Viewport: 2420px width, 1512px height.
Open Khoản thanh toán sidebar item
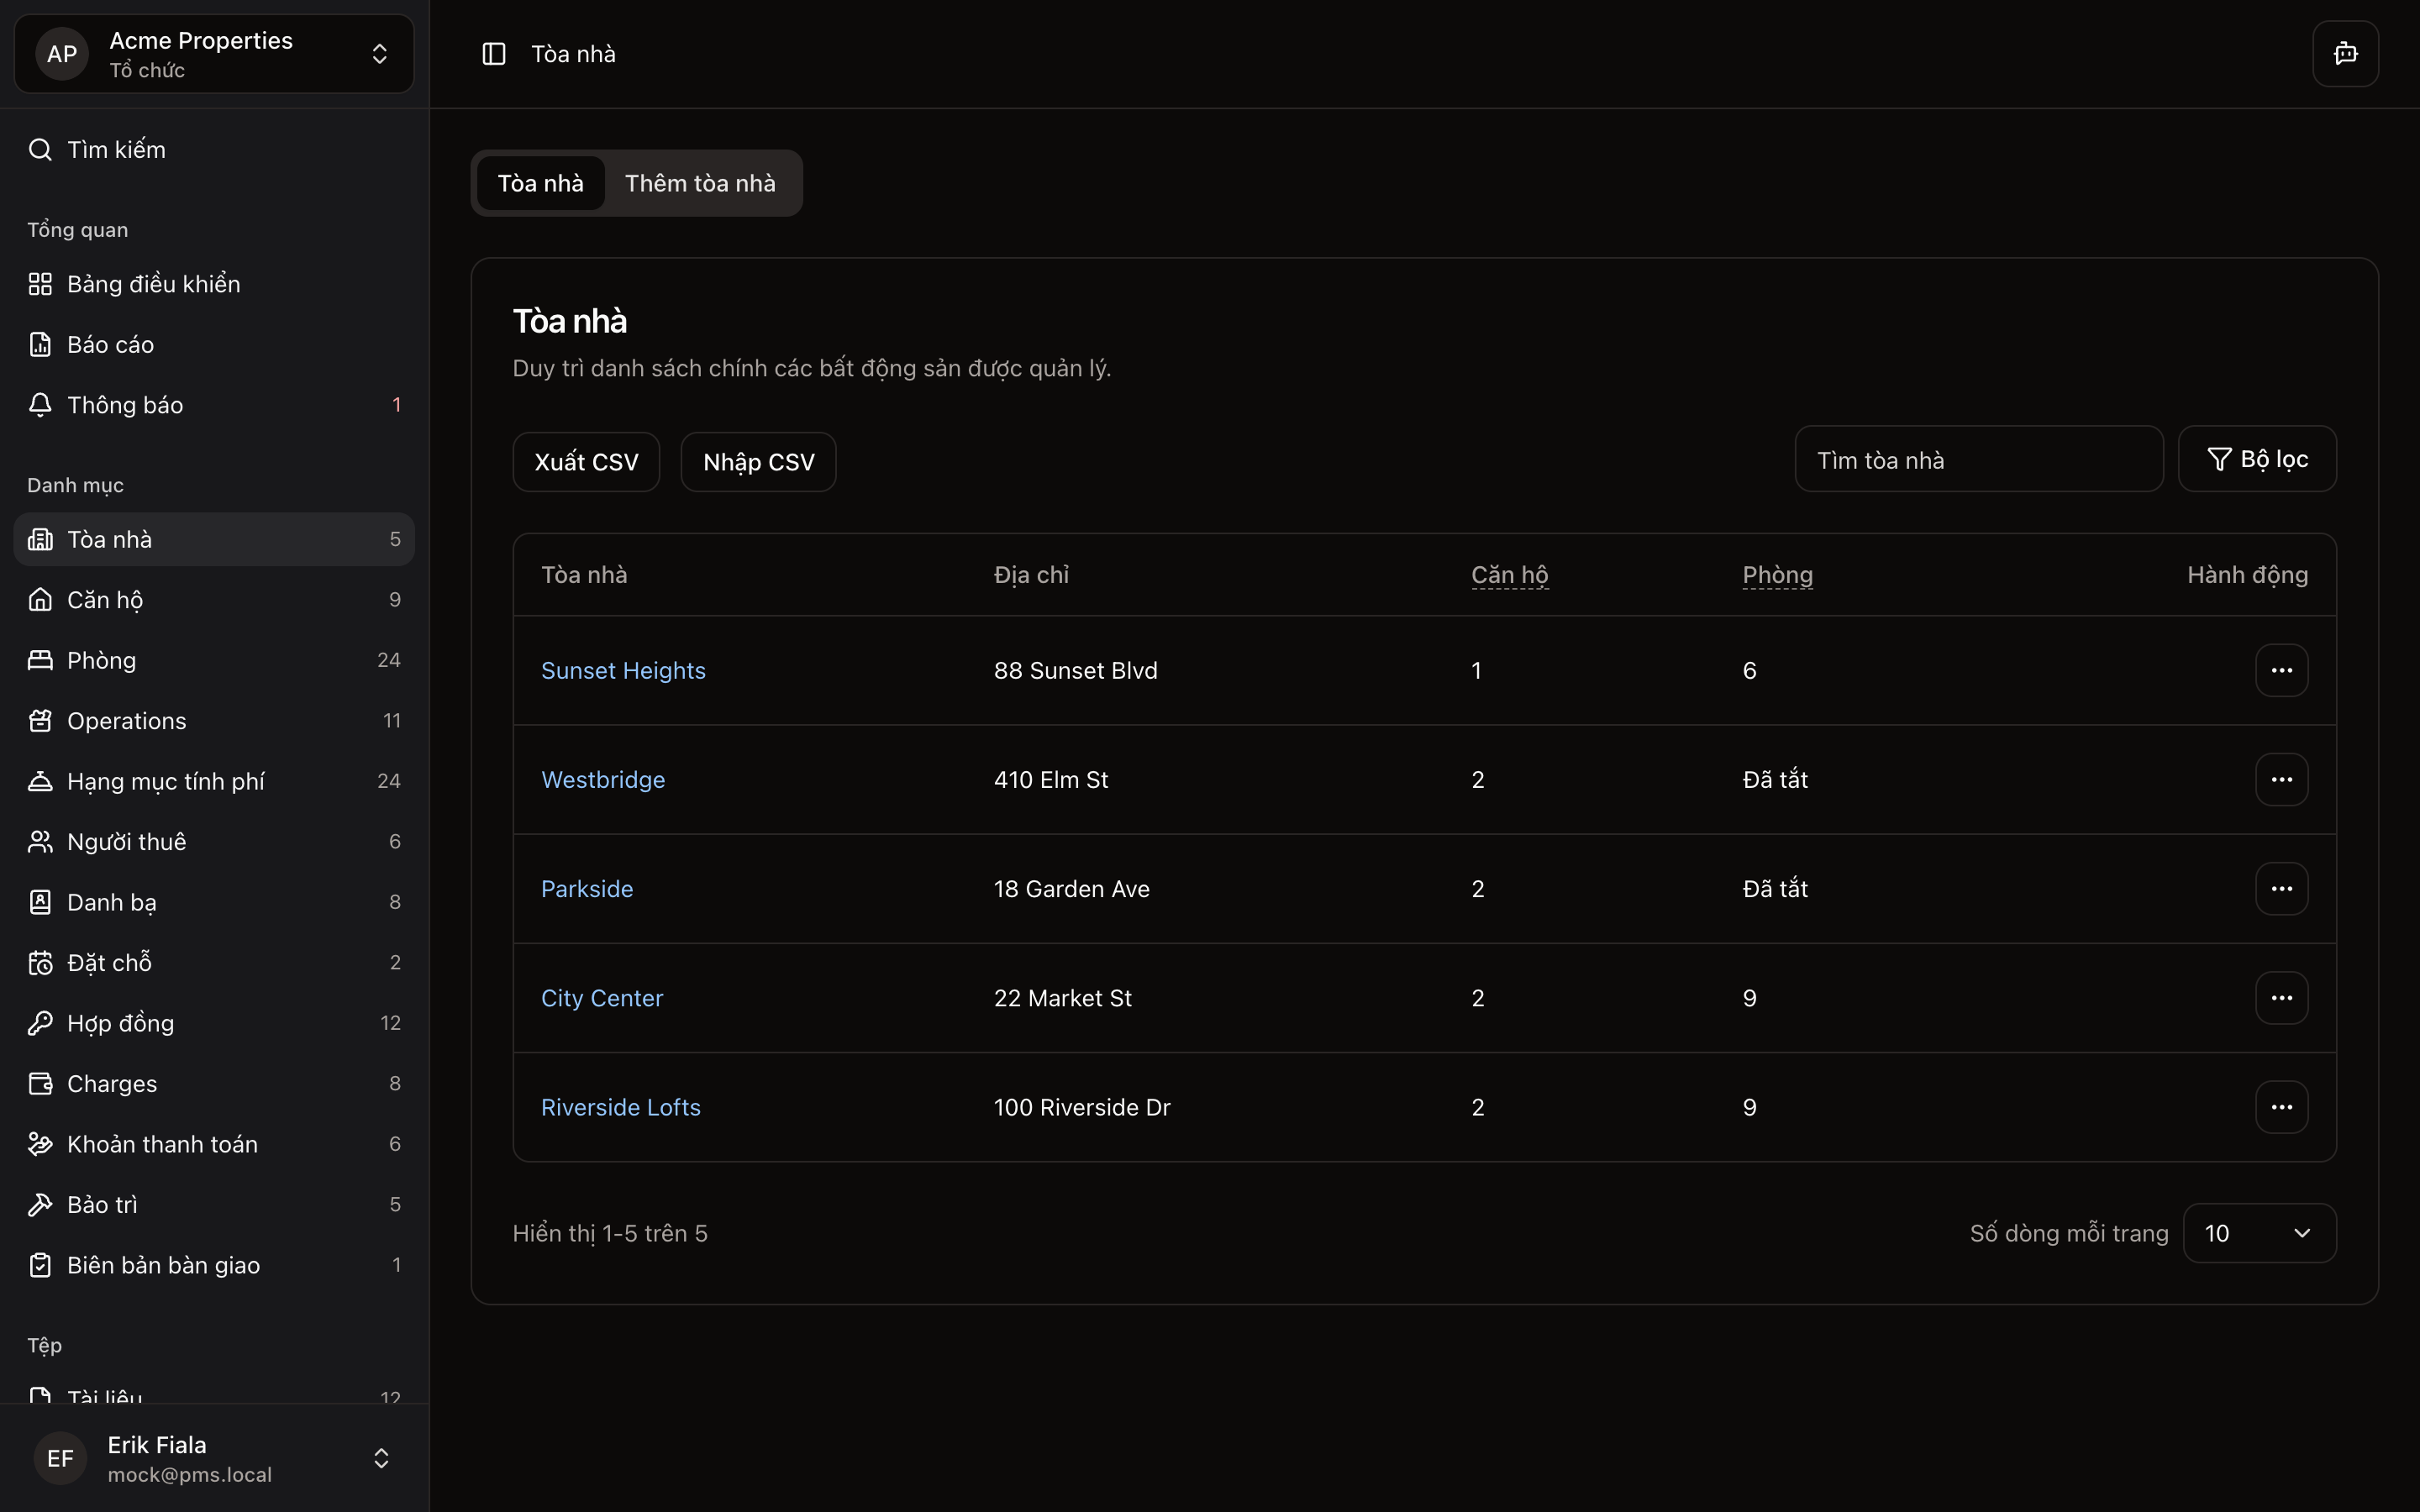pos(162,1144)
